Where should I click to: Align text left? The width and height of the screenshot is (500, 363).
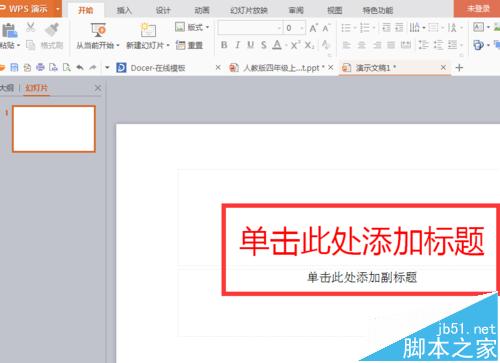(x=347, y=45)
